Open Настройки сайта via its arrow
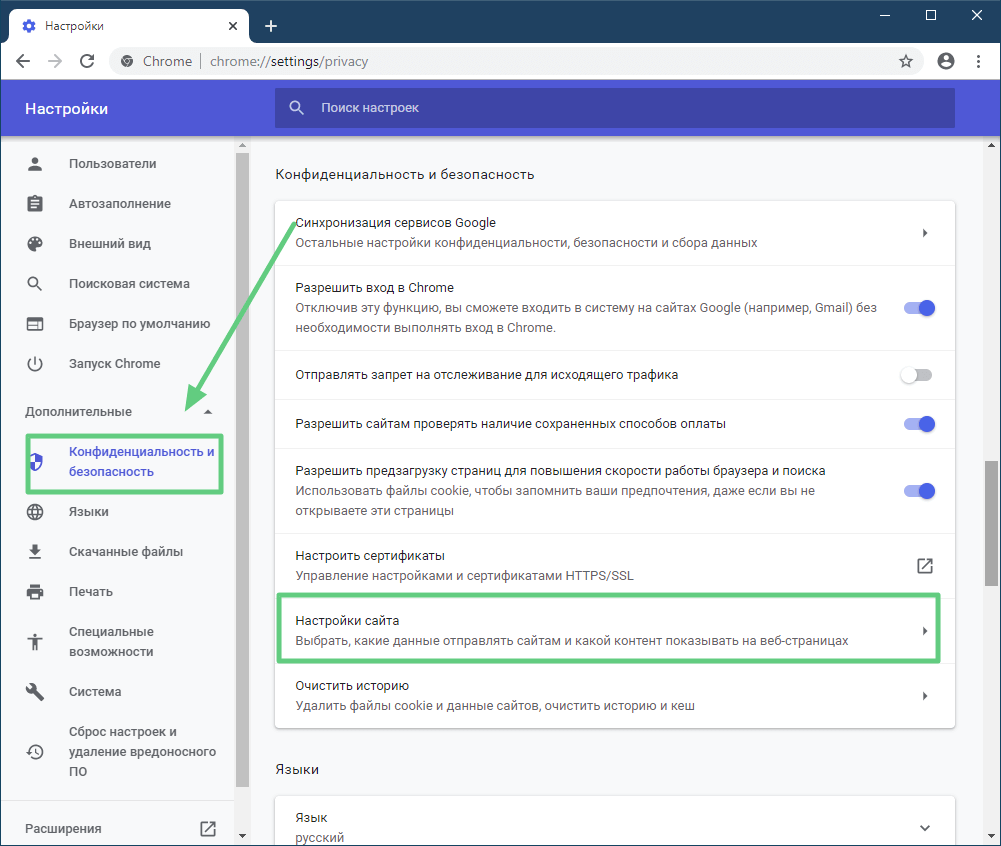 [925, 631]
